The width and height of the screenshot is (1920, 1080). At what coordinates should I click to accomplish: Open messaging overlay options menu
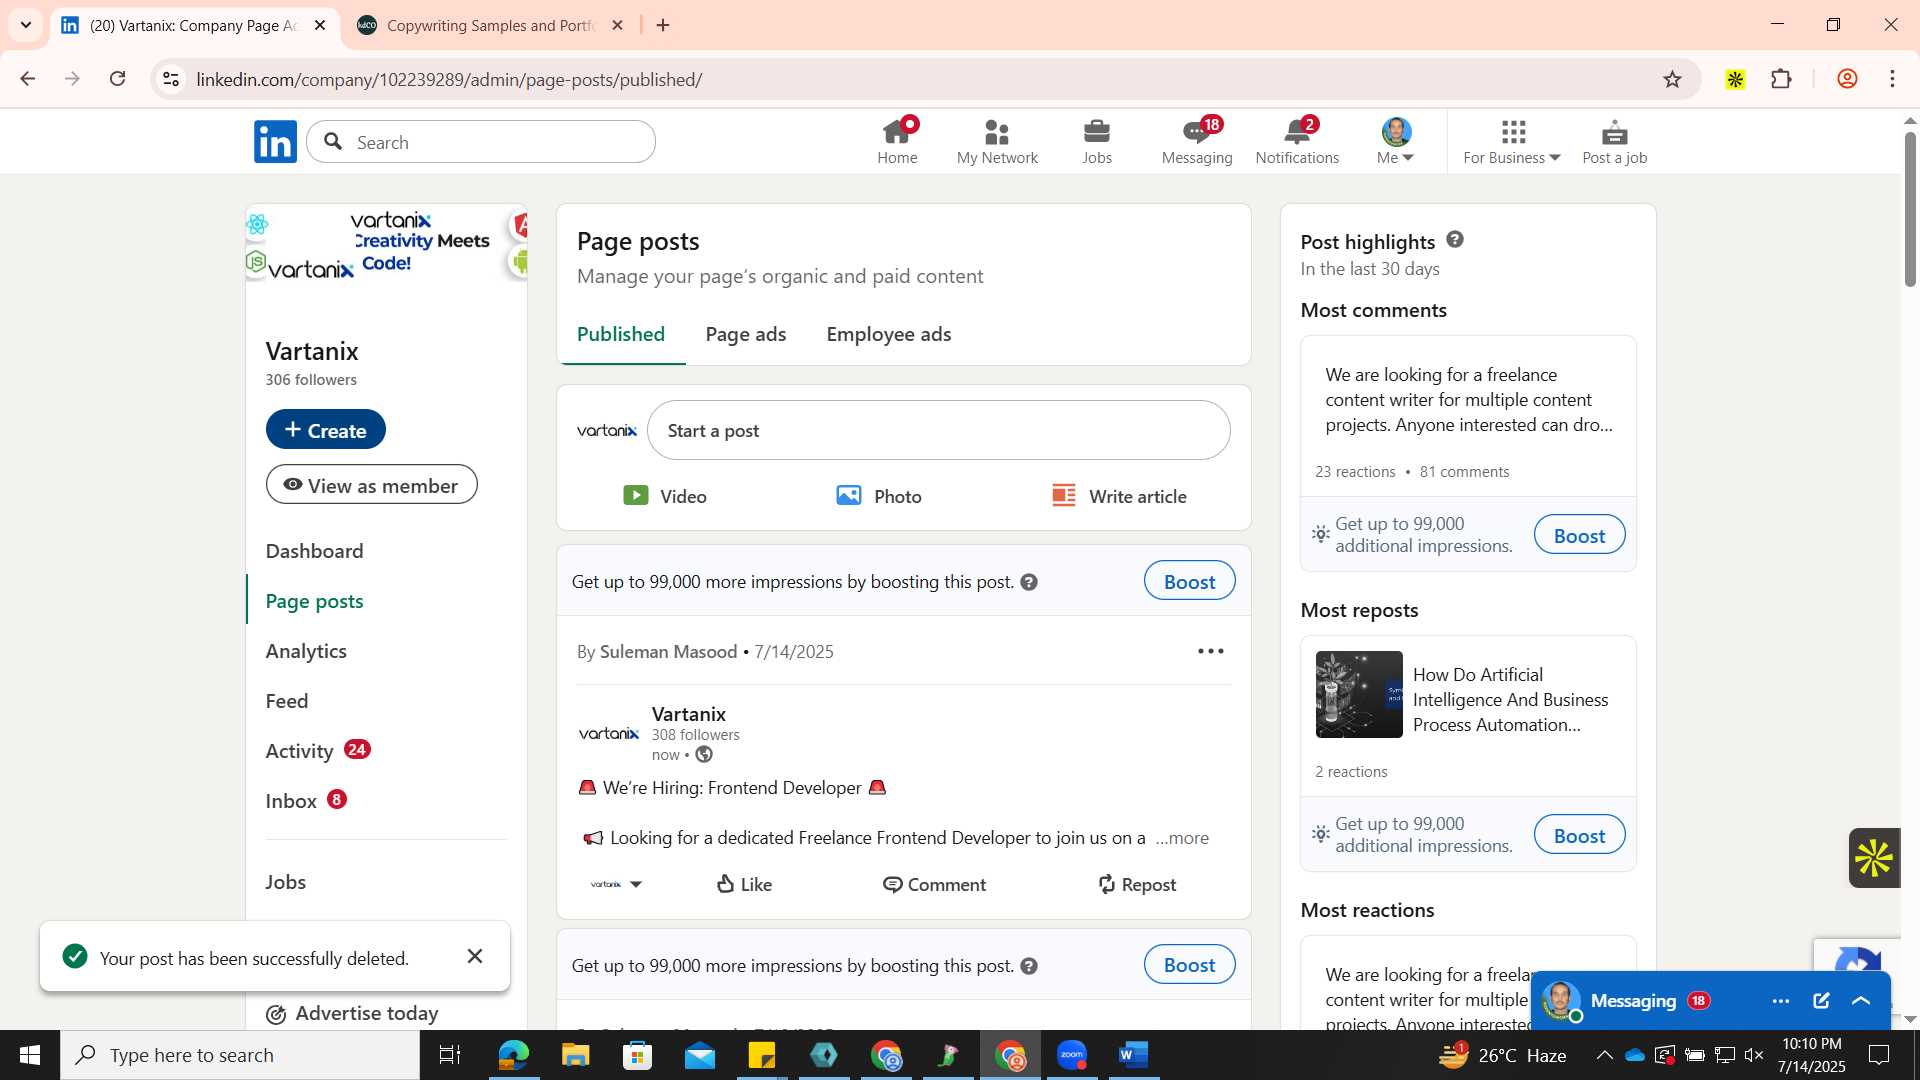[1780, 1001]
